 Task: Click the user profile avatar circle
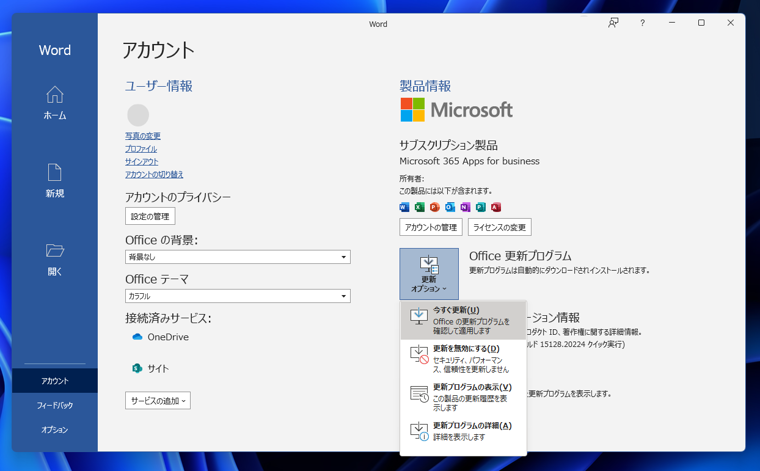click(138, 115)
